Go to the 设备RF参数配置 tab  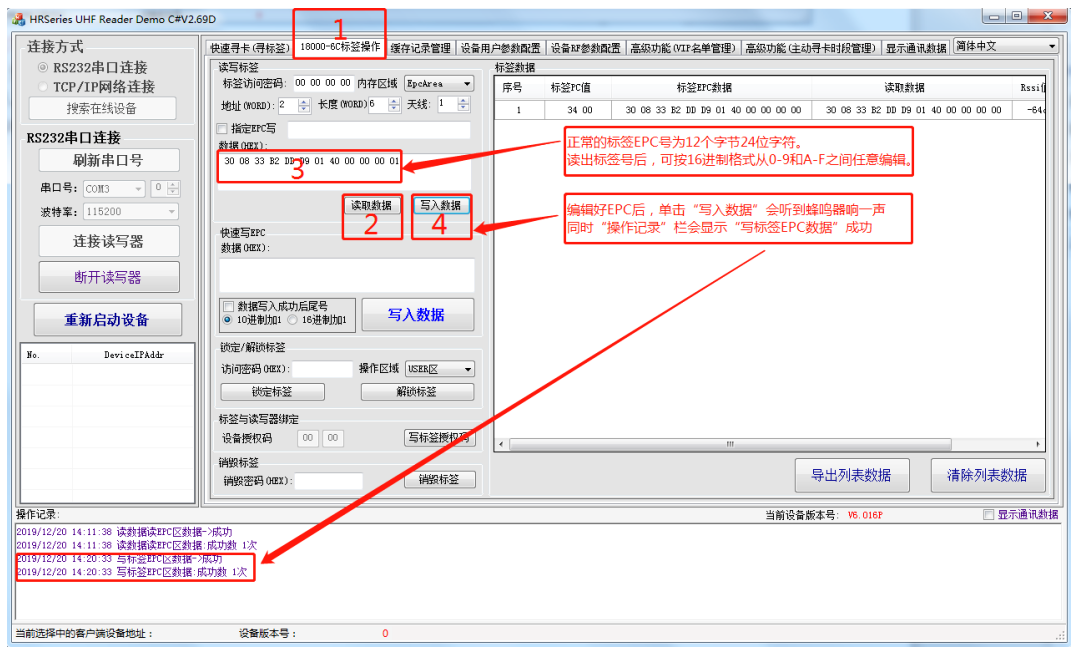585,48
